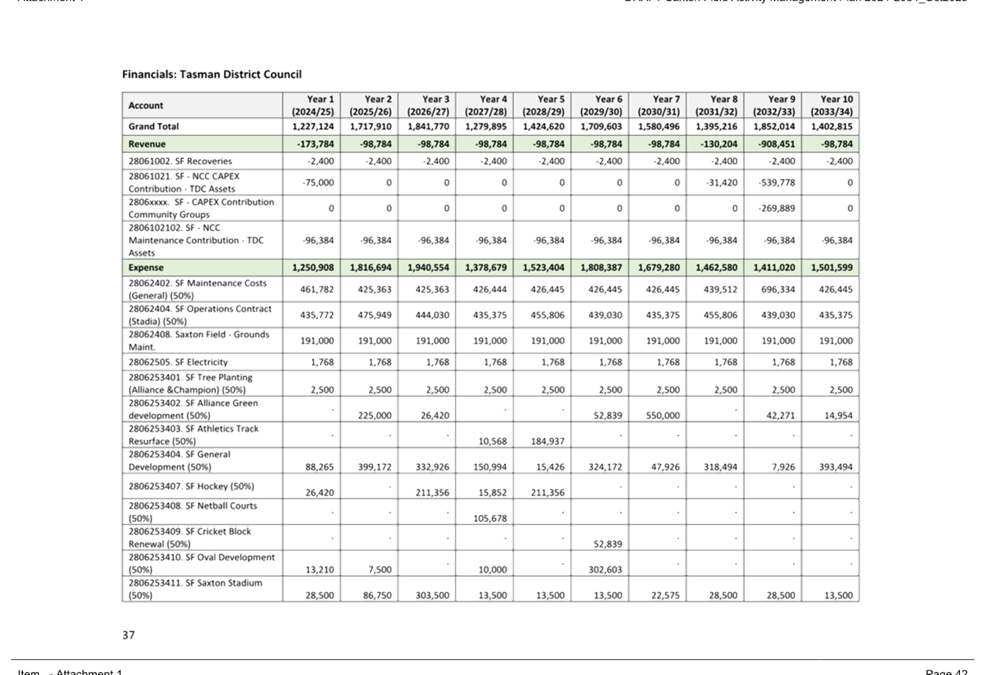Select row label 'SF - NCC CAPEX Contribution - TDC Assets'
The width and height of the screenshot is (984, 675).
click(184, 183)
